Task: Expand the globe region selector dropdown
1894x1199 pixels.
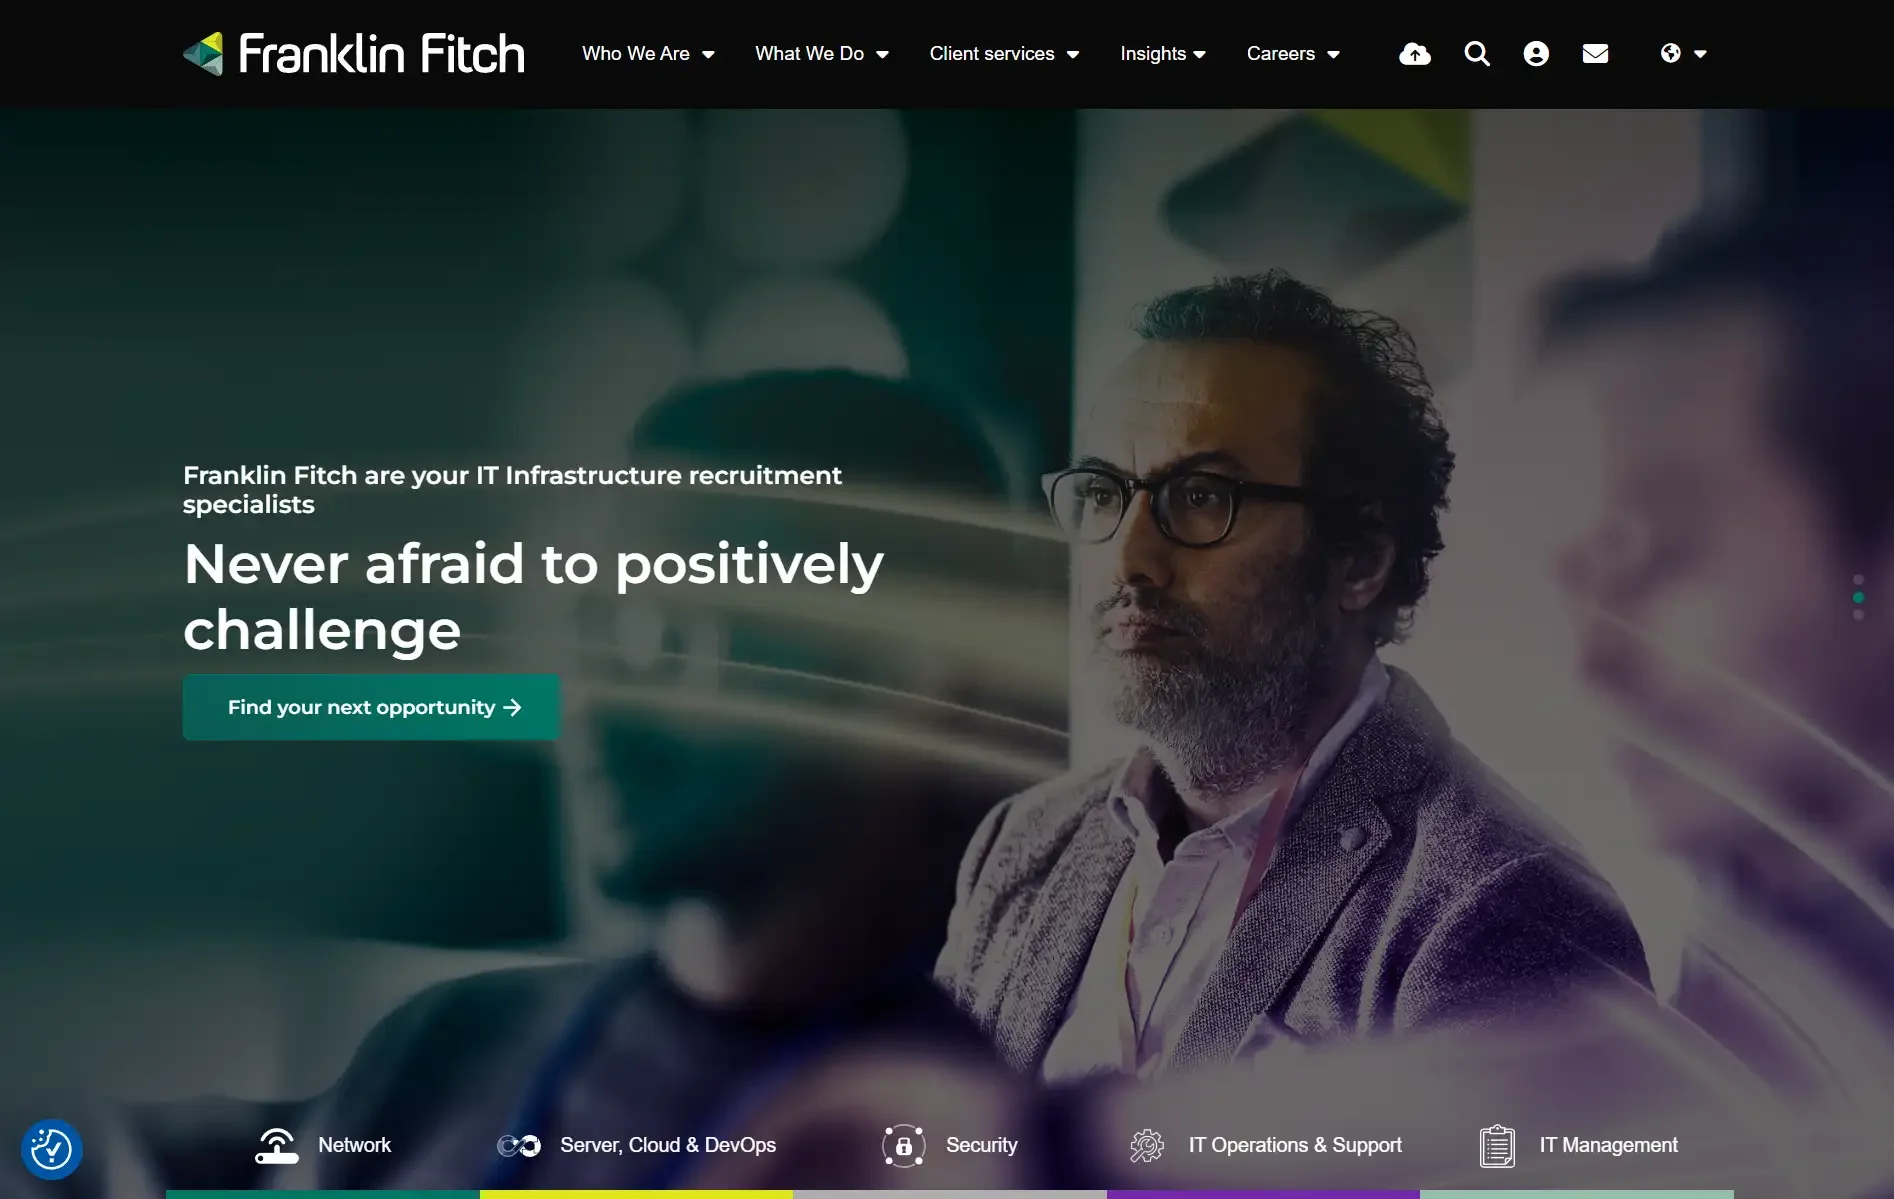Action: [x=1683, y=54]
